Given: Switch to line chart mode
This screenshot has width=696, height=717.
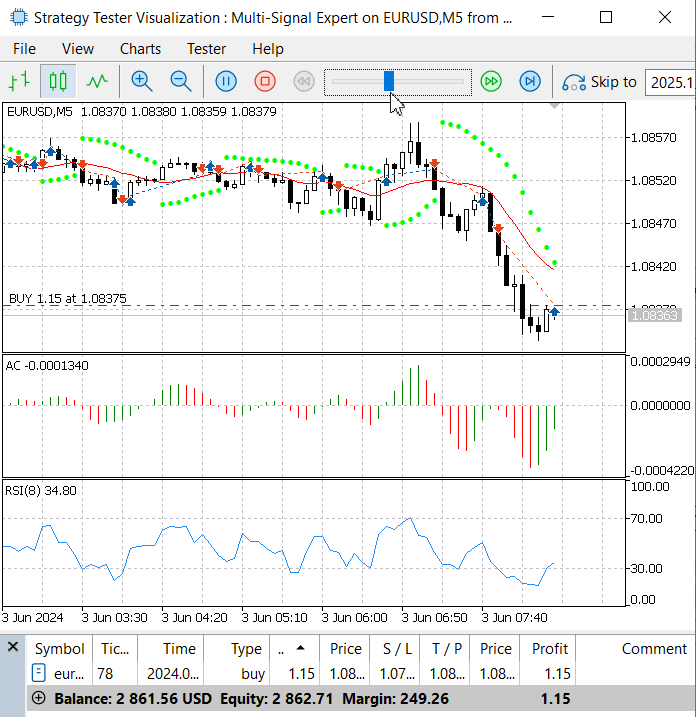Looking at the screenshot, I should coord(97,81).
